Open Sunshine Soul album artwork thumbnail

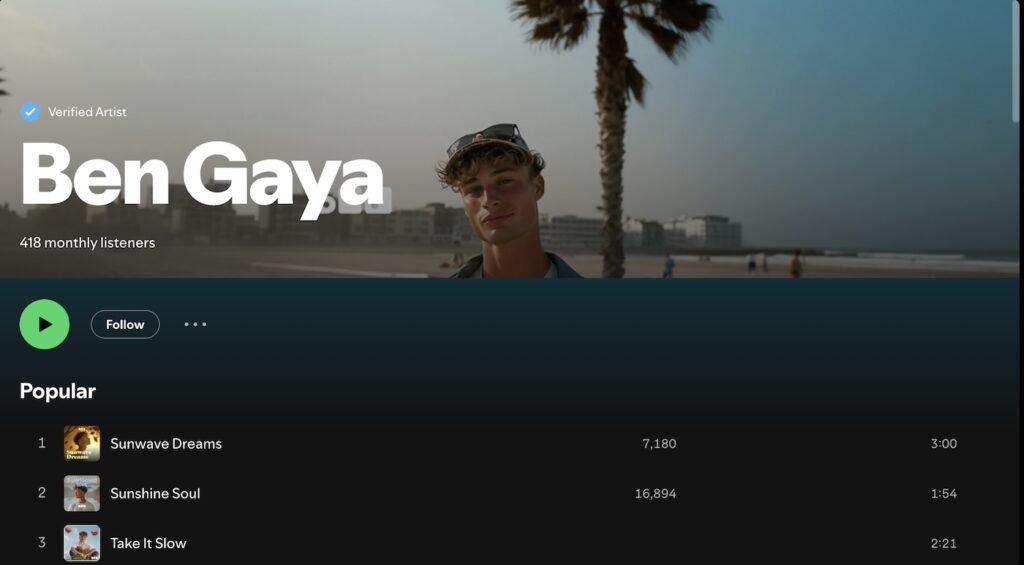pyautogui.click(x=82, y=493)
